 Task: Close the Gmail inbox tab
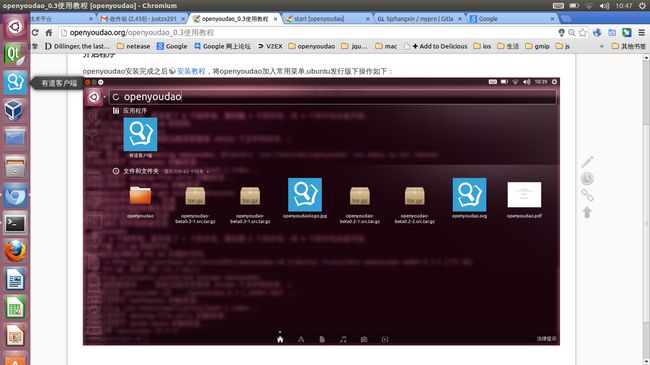(x=183, y=19)
